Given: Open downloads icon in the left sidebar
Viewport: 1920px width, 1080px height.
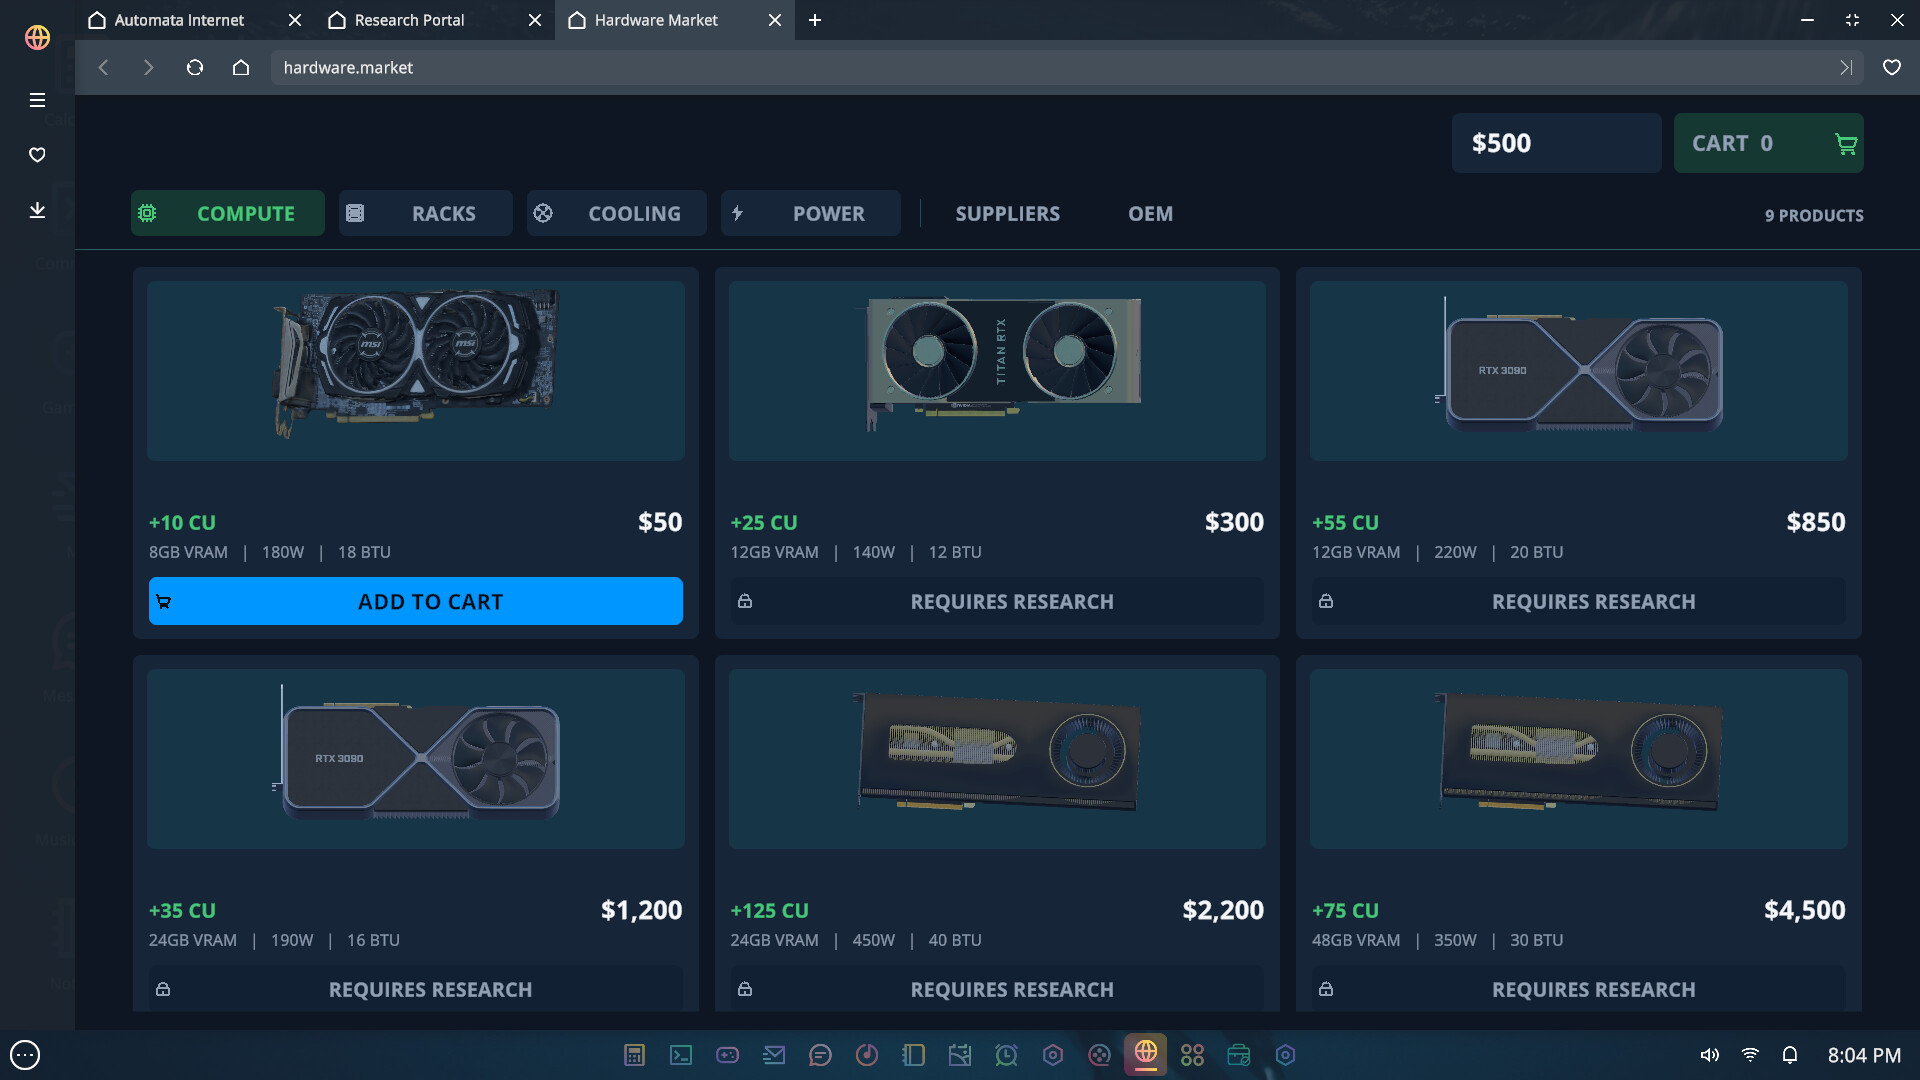Looking at the screenshot, I should (x=37, y=210).
